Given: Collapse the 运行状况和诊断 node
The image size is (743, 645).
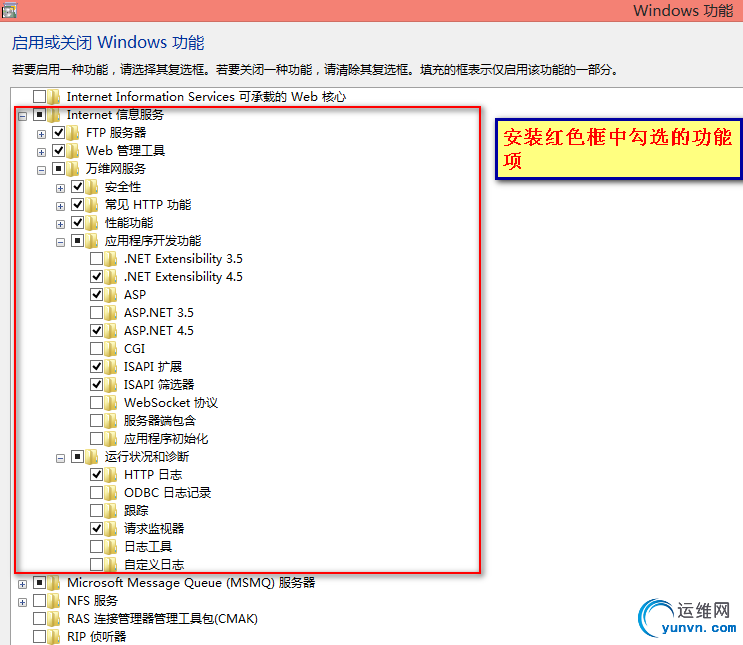Looking at the screenshot, I should [x=60, y=458].
